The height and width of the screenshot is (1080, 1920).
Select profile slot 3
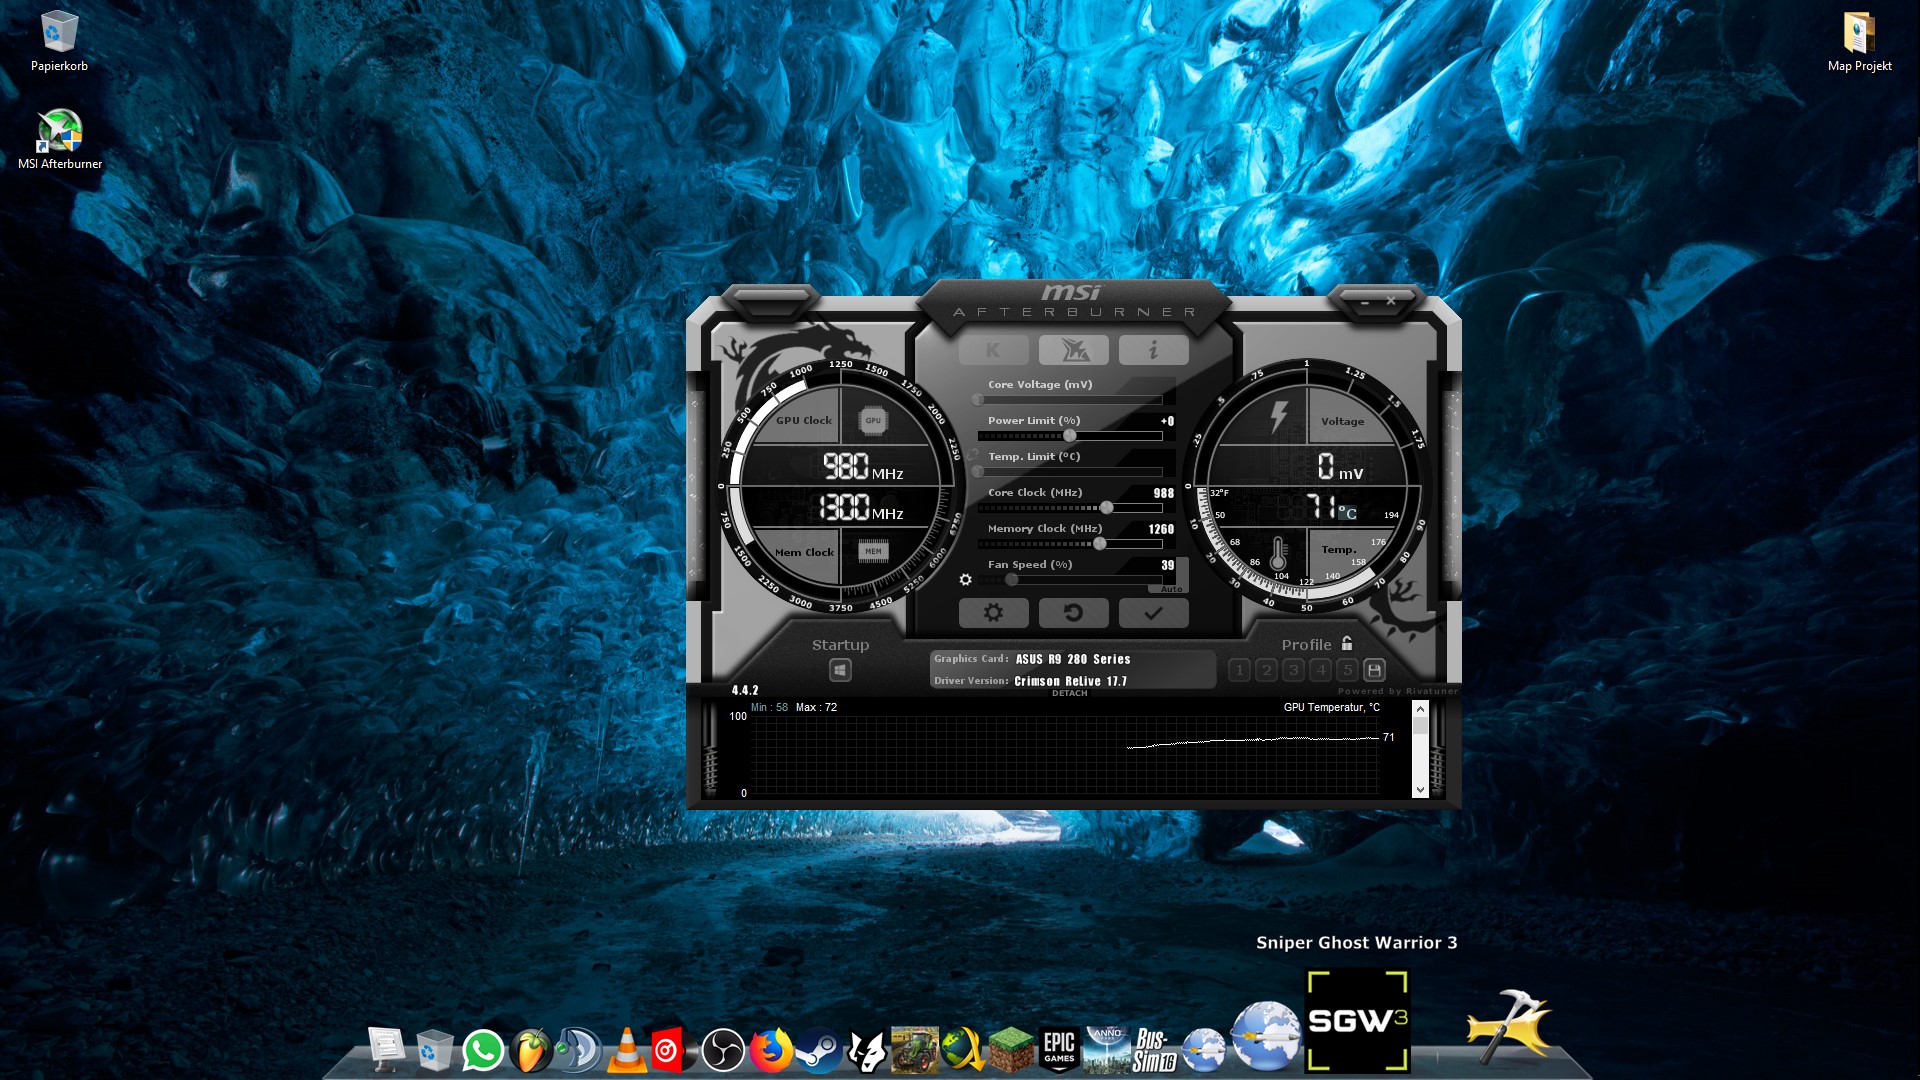1293,670
